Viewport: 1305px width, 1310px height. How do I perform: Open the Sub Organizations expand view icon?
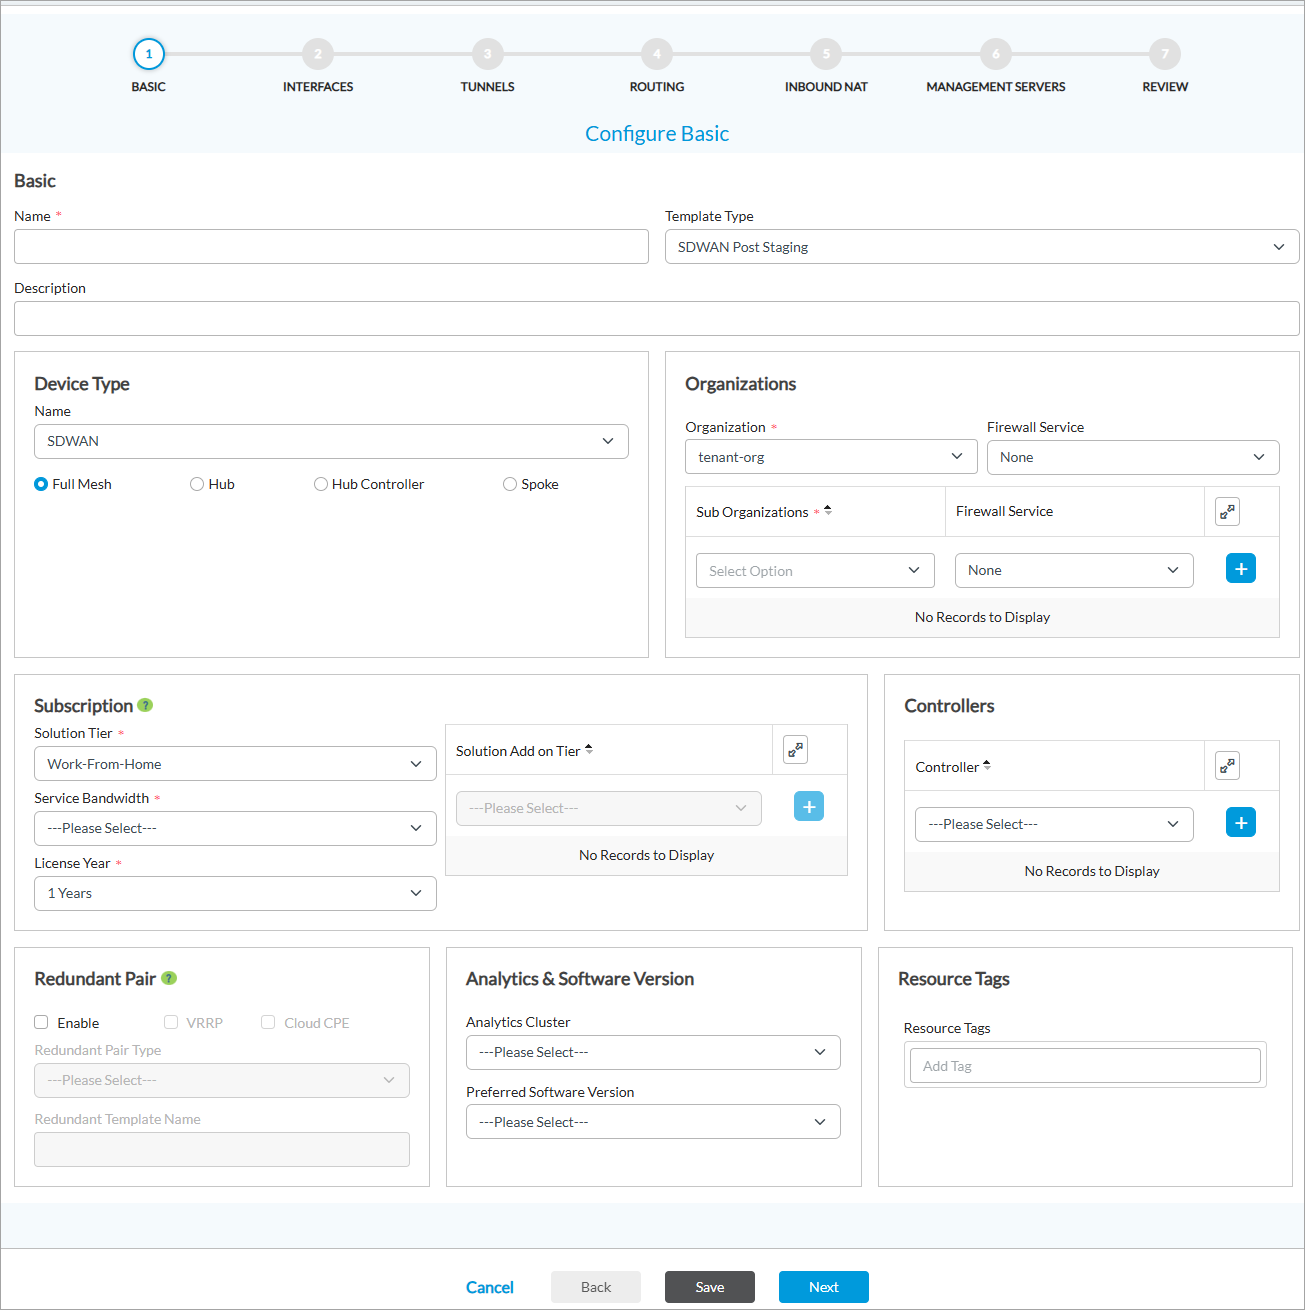click(1227, 510)
